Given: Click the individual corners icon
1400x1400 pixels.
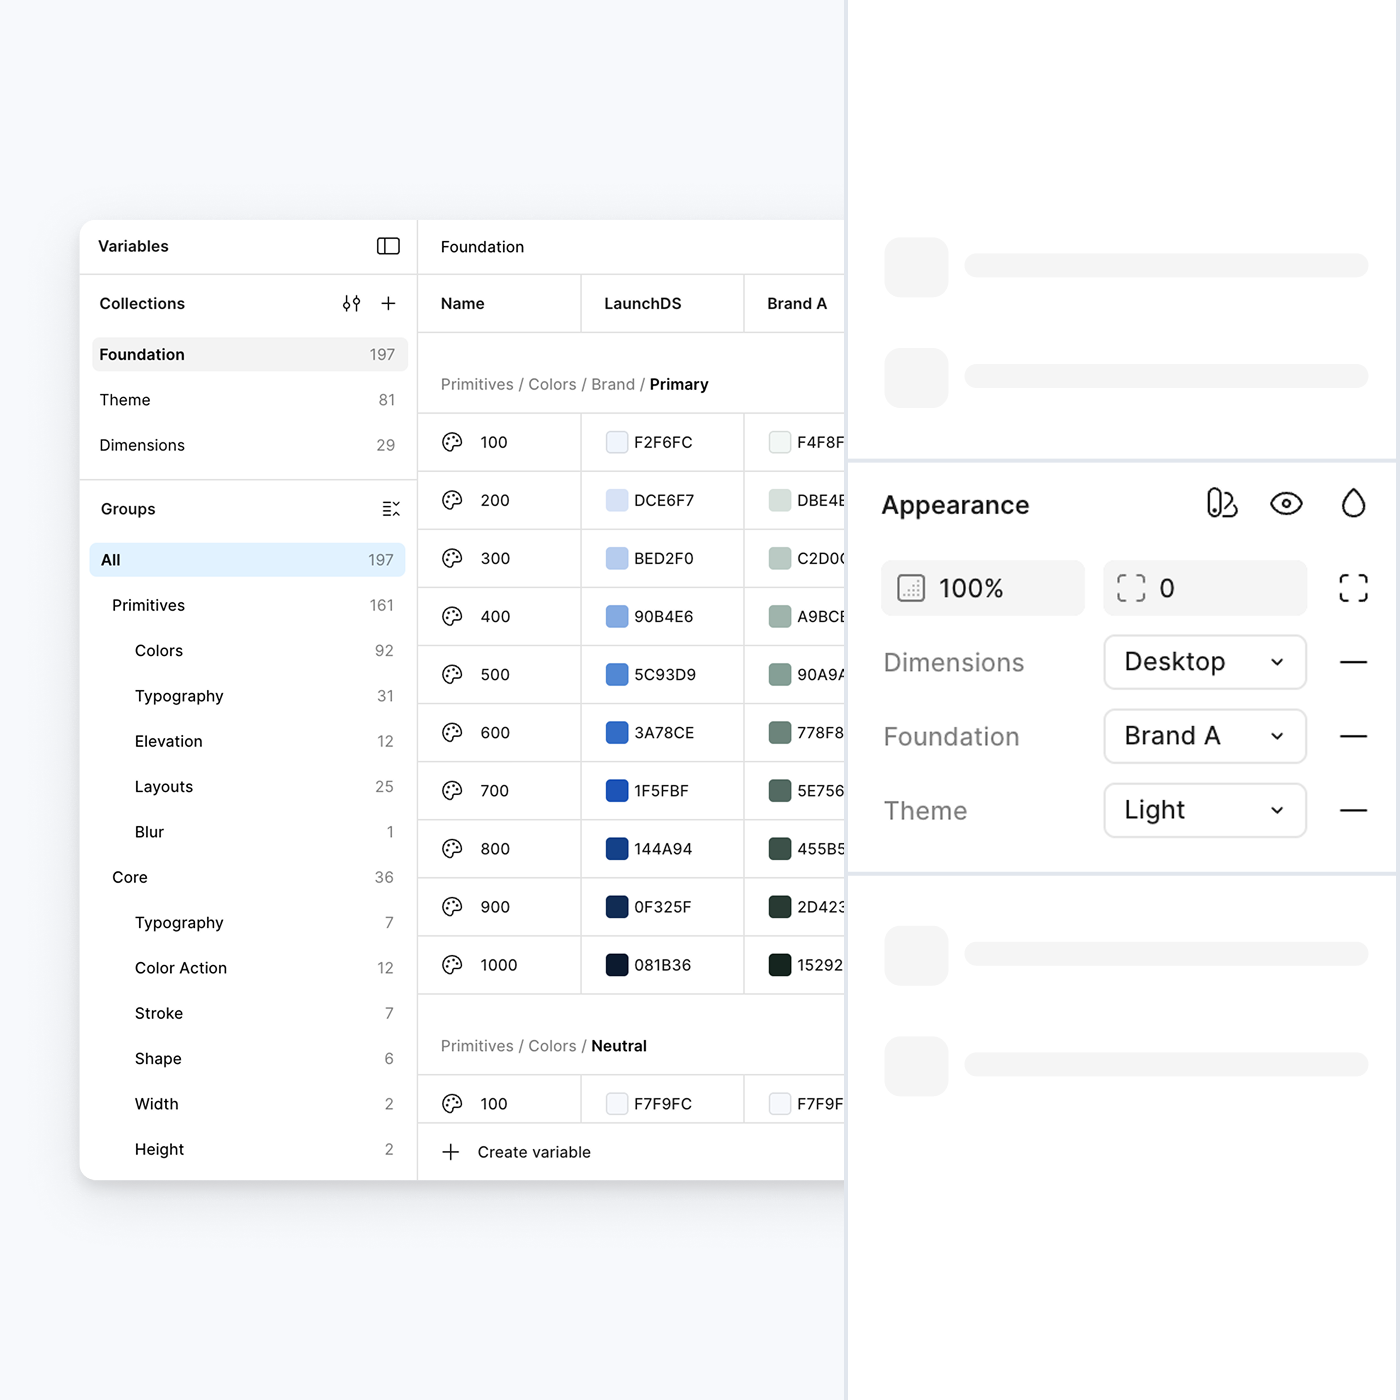Looking at the screenshot, I should tap(1353, 588).
